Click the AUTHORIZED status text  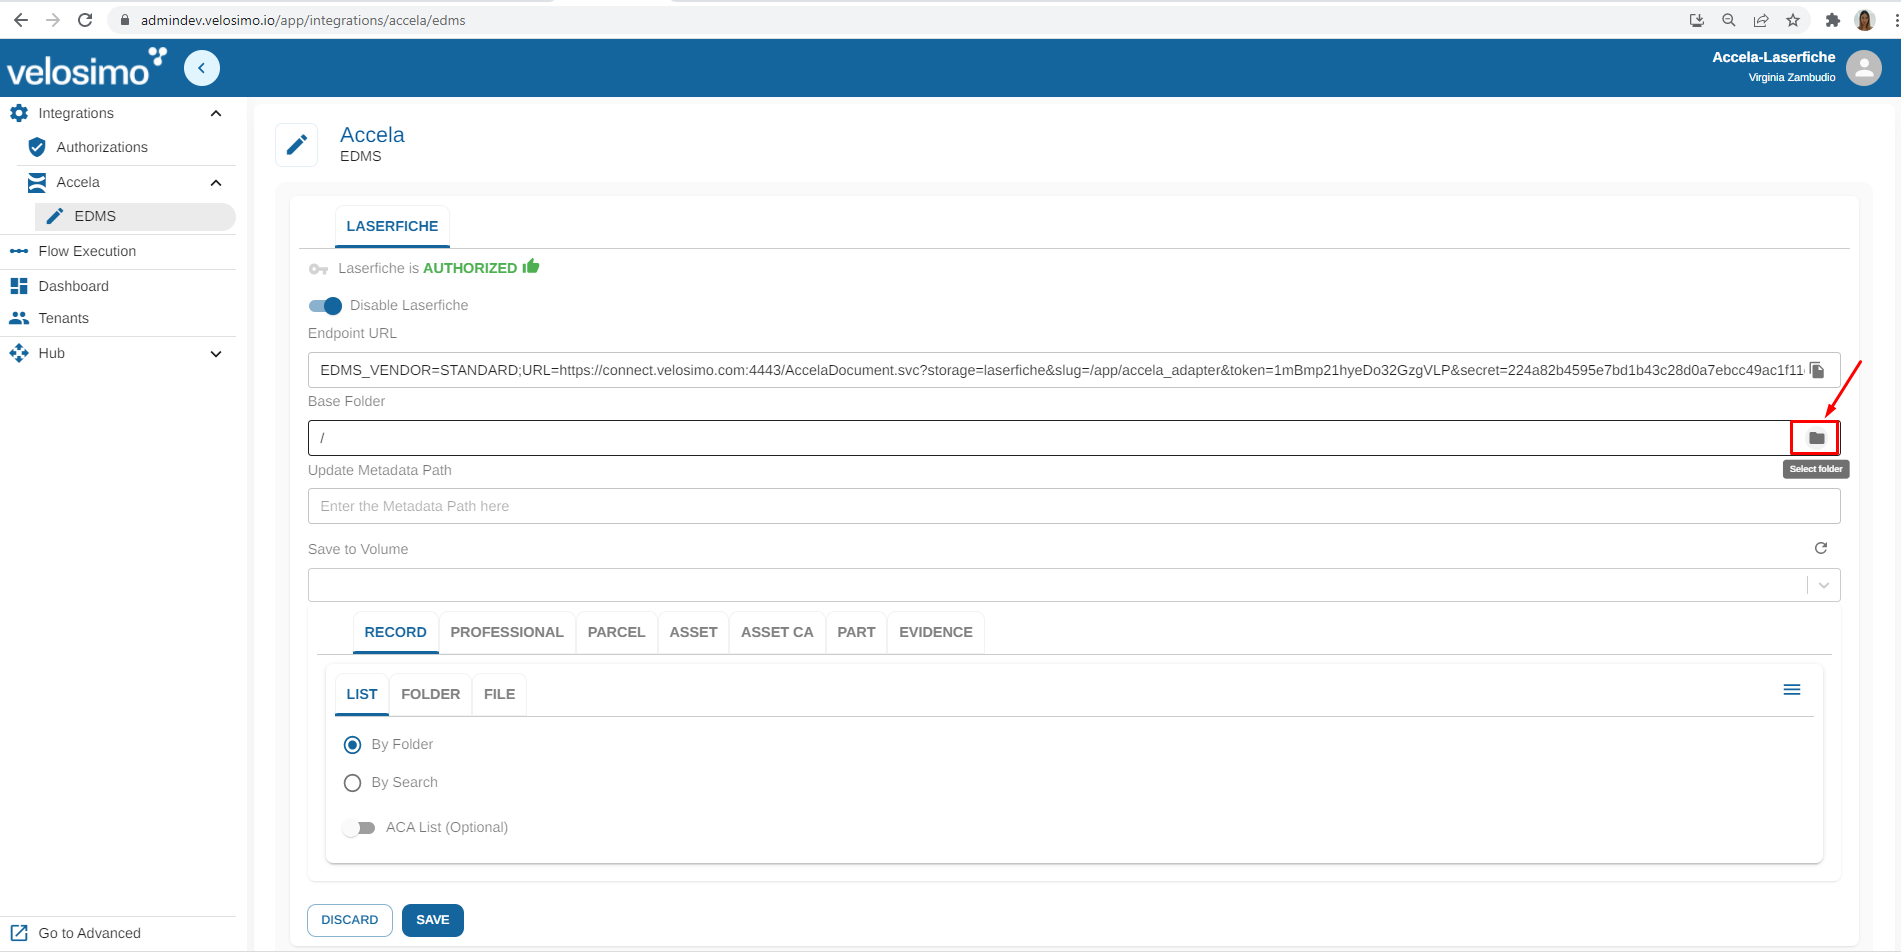[x=470, y=268]
